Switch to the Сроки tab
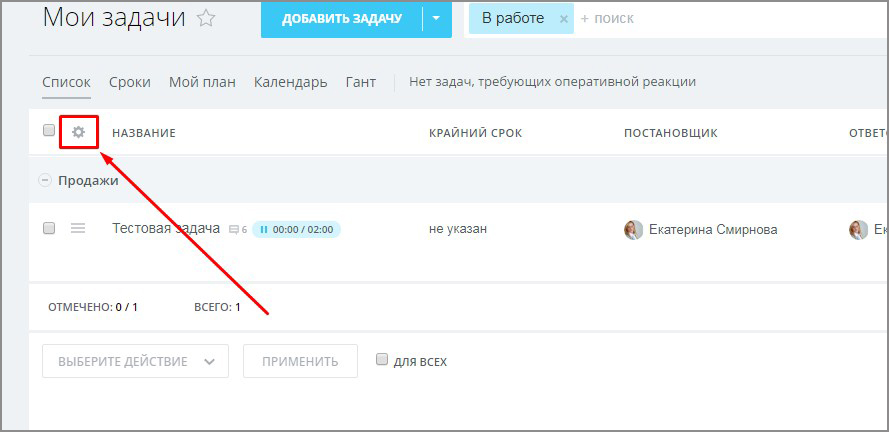Screen dimensions: 889x432 click(x=130, y=82)
